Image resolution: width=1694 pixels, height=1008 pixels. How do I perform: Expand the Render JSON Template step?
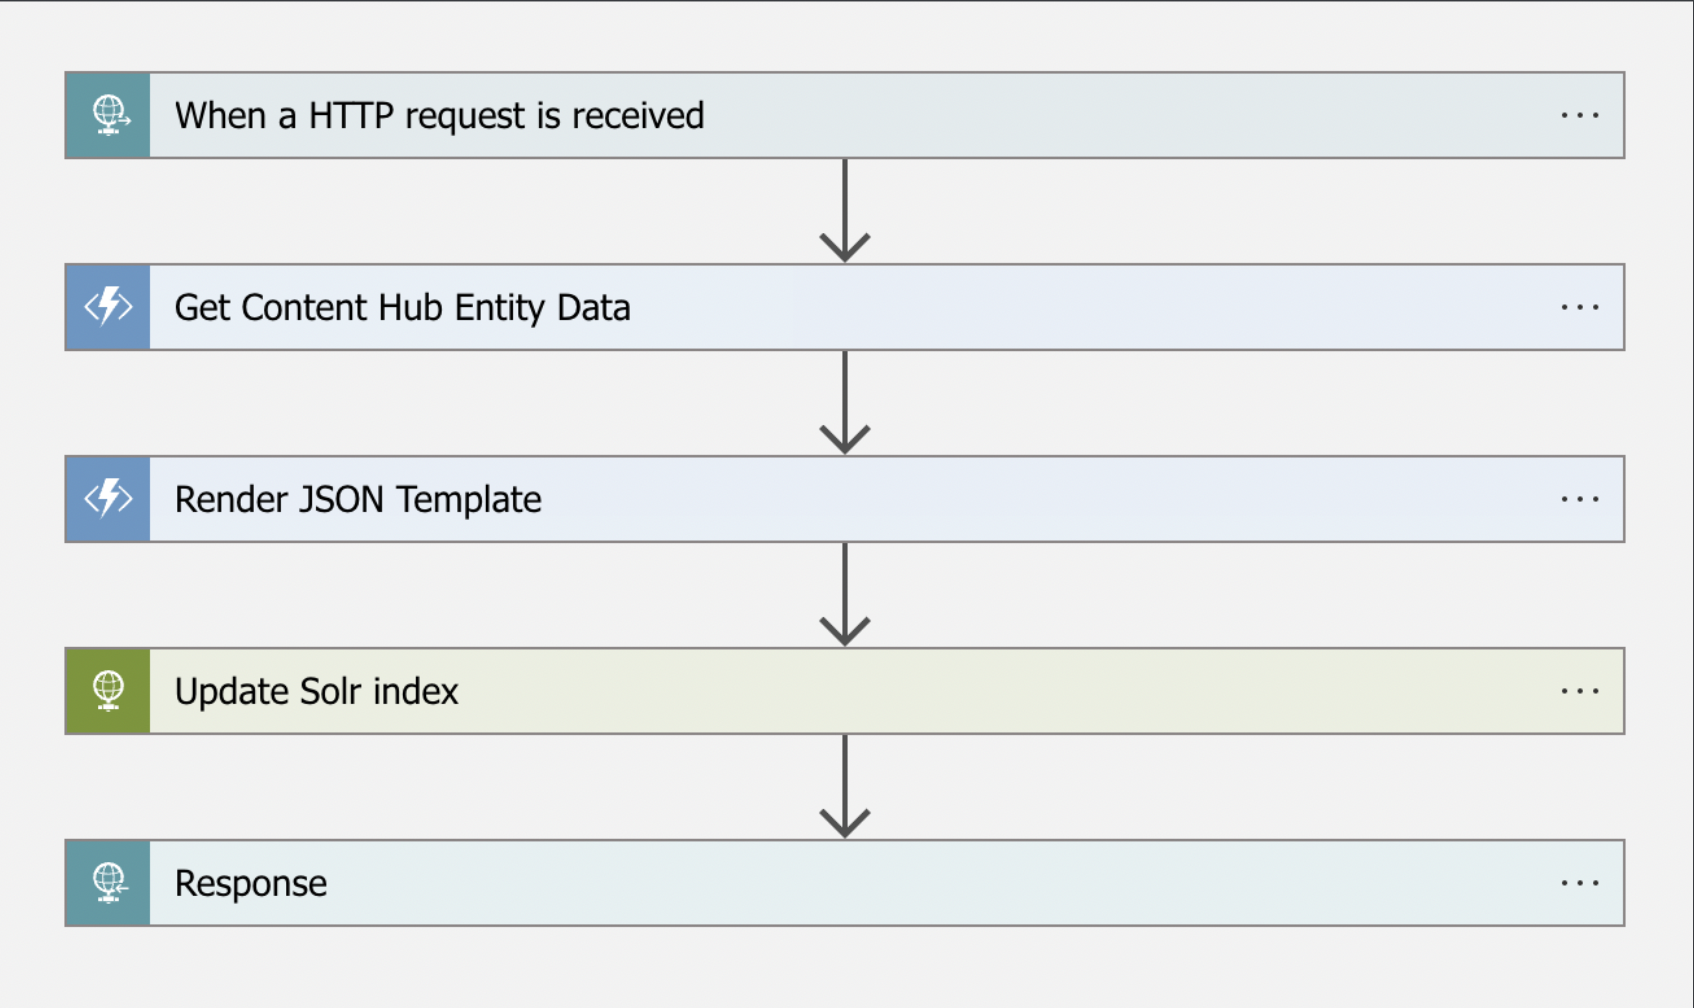845,499
